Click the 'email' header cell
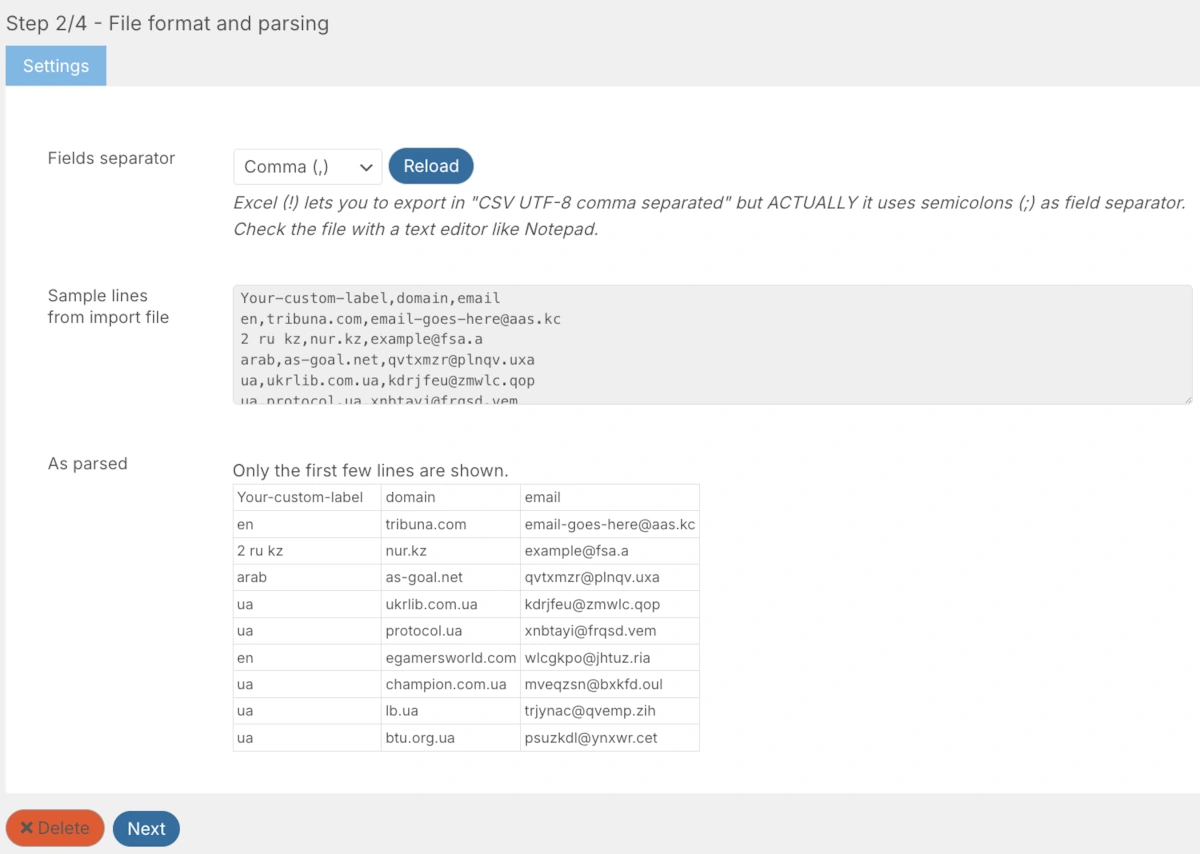The image size is (1200, 854). pyautogui.click(x=610, y=497)
